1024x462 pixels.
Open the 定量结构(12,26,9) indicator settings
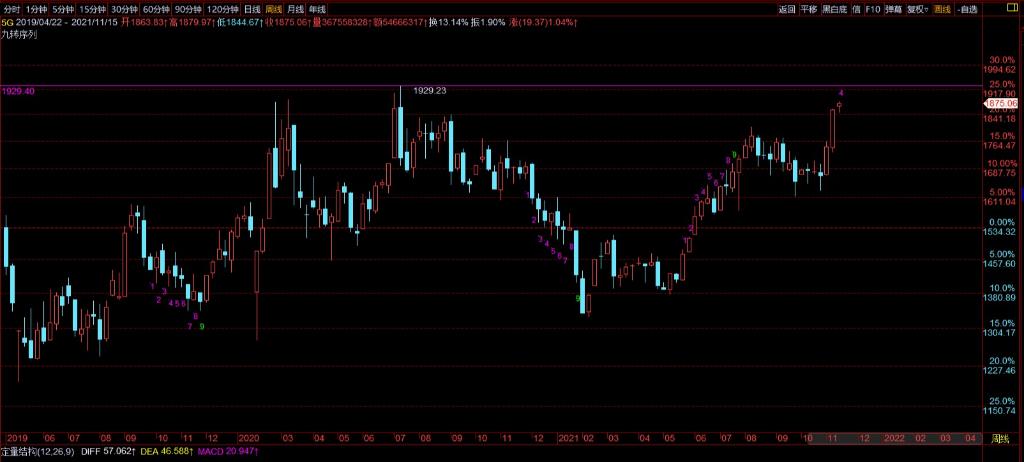(37, 453)
